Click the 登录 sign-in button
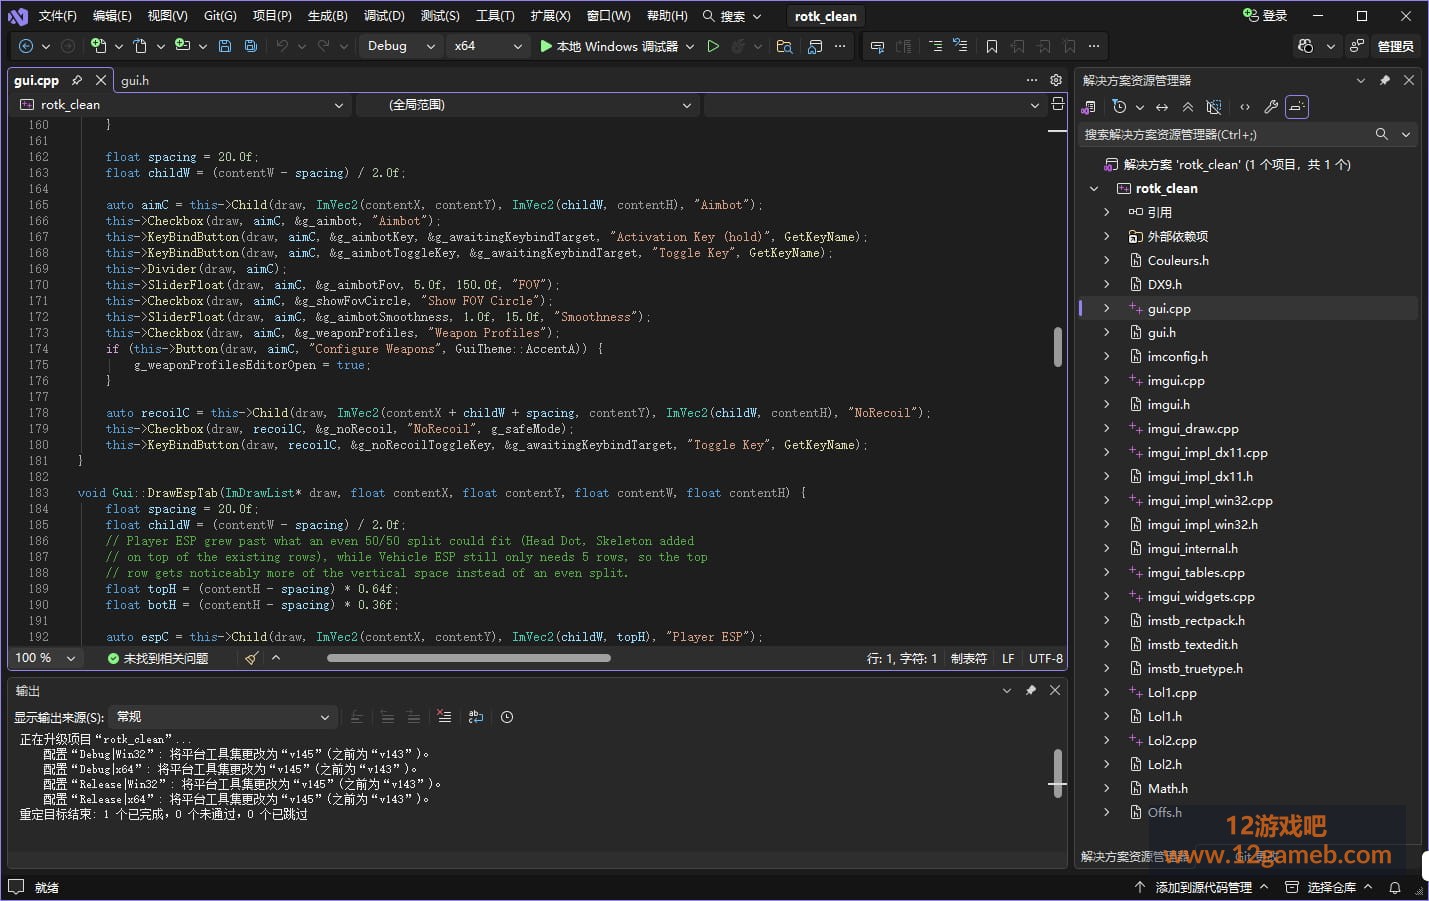Image resolution: width=1429 pixels, height=901 pixels. click(1265, 16)
